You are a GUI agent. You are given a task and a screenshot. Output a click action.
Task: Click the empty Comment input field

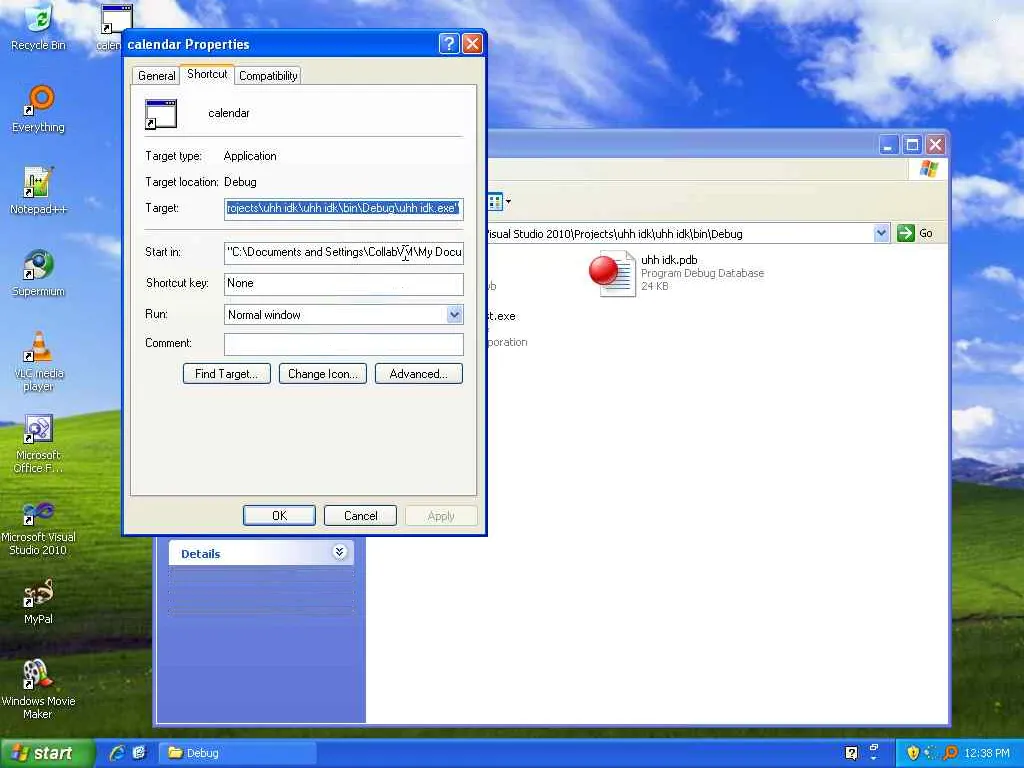(344, 344)
